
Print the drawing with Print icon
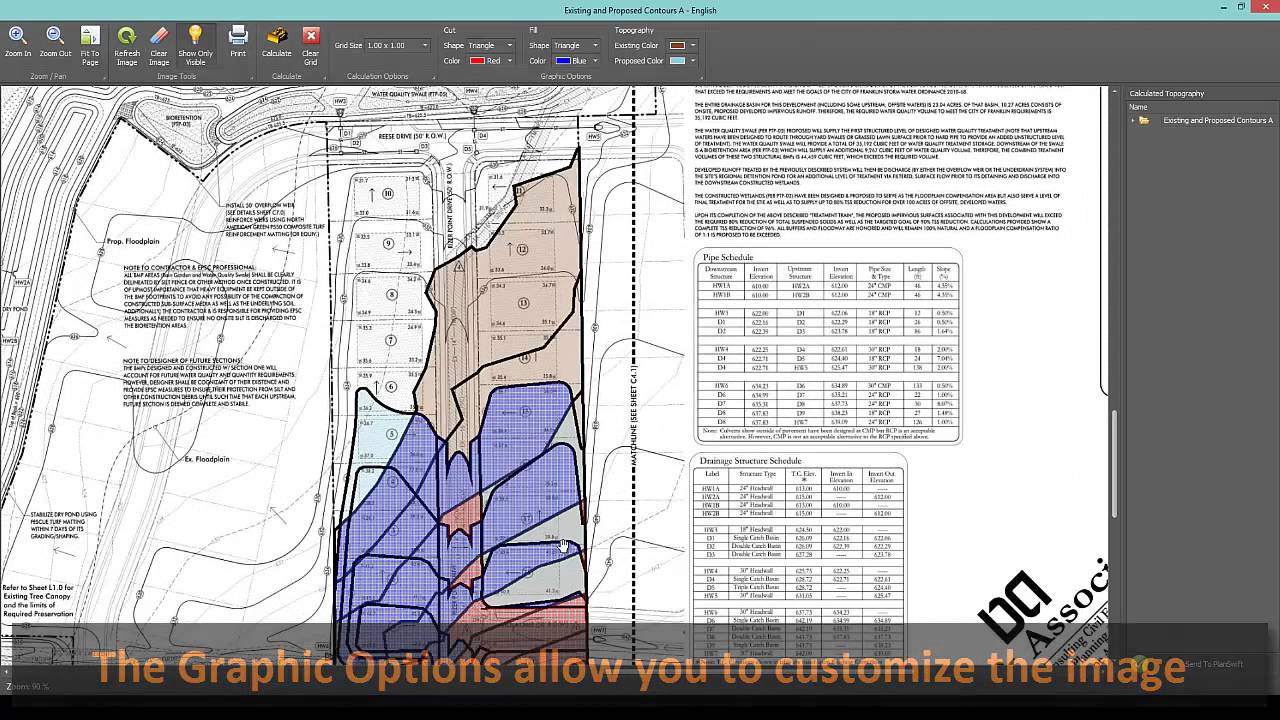[x=238, y=41]
